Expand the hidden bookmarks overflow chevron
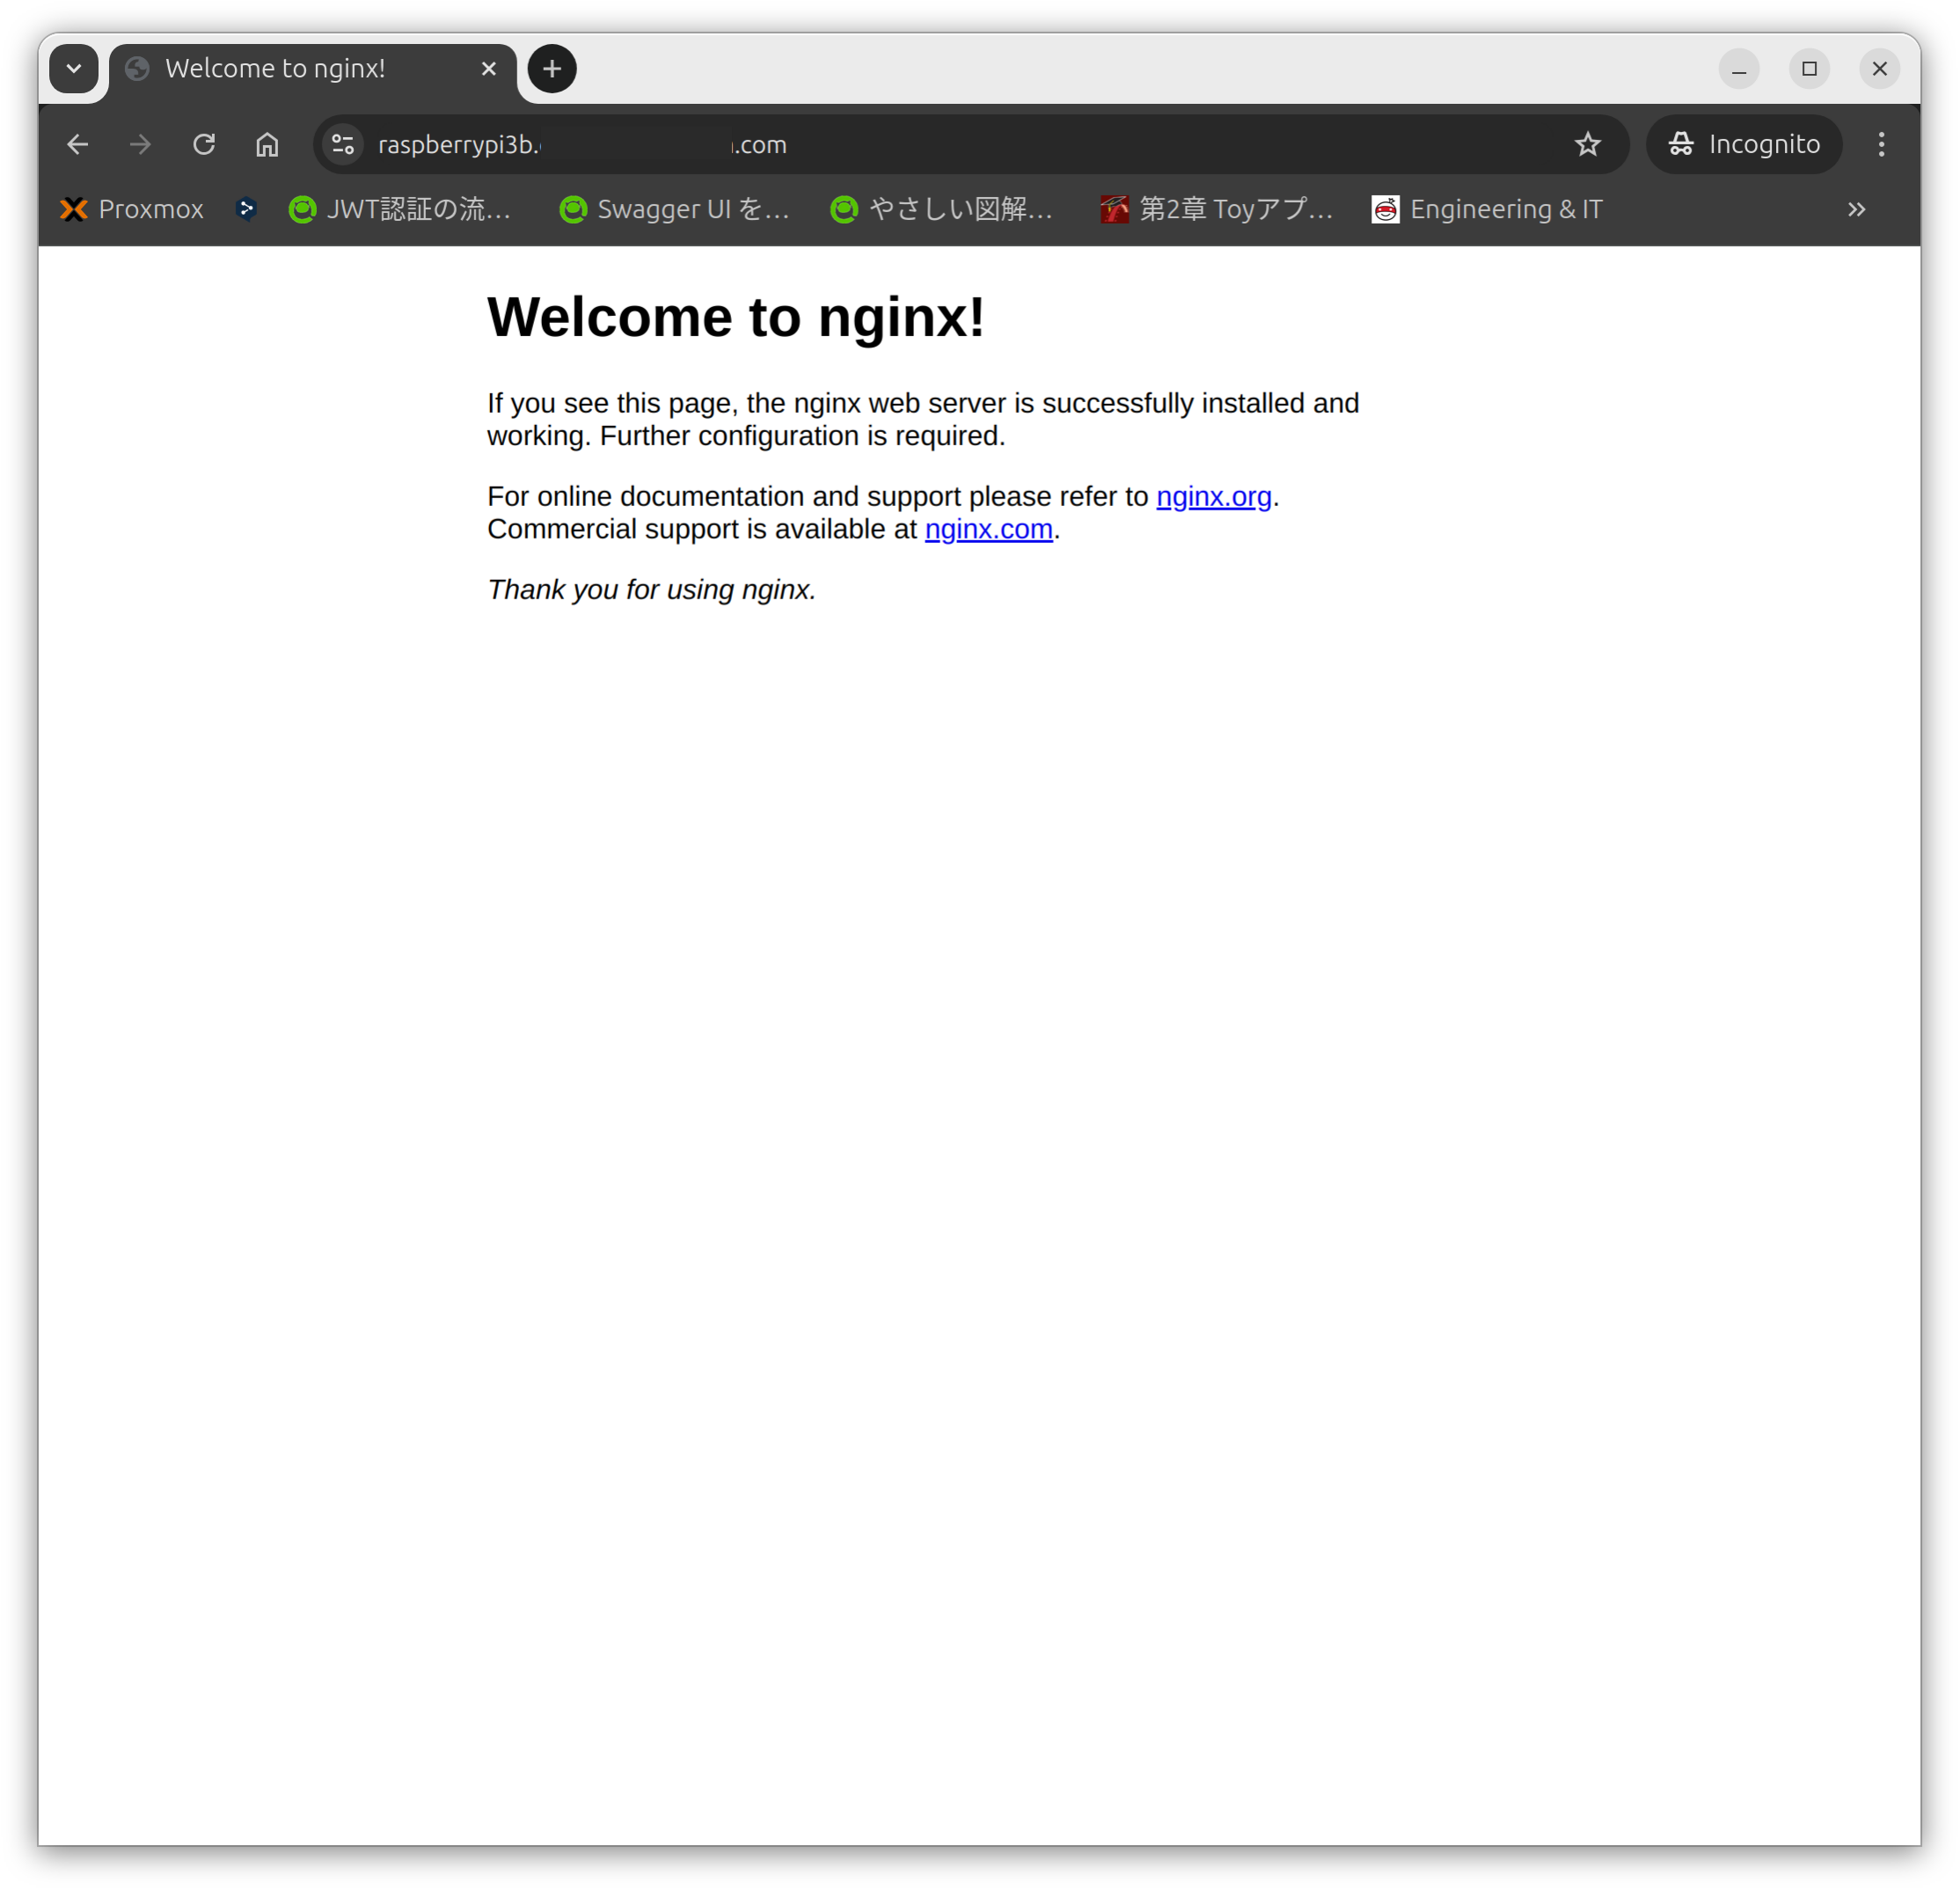The width and height of the screenshot is (1960, 1890). (x=1856, y=210)
